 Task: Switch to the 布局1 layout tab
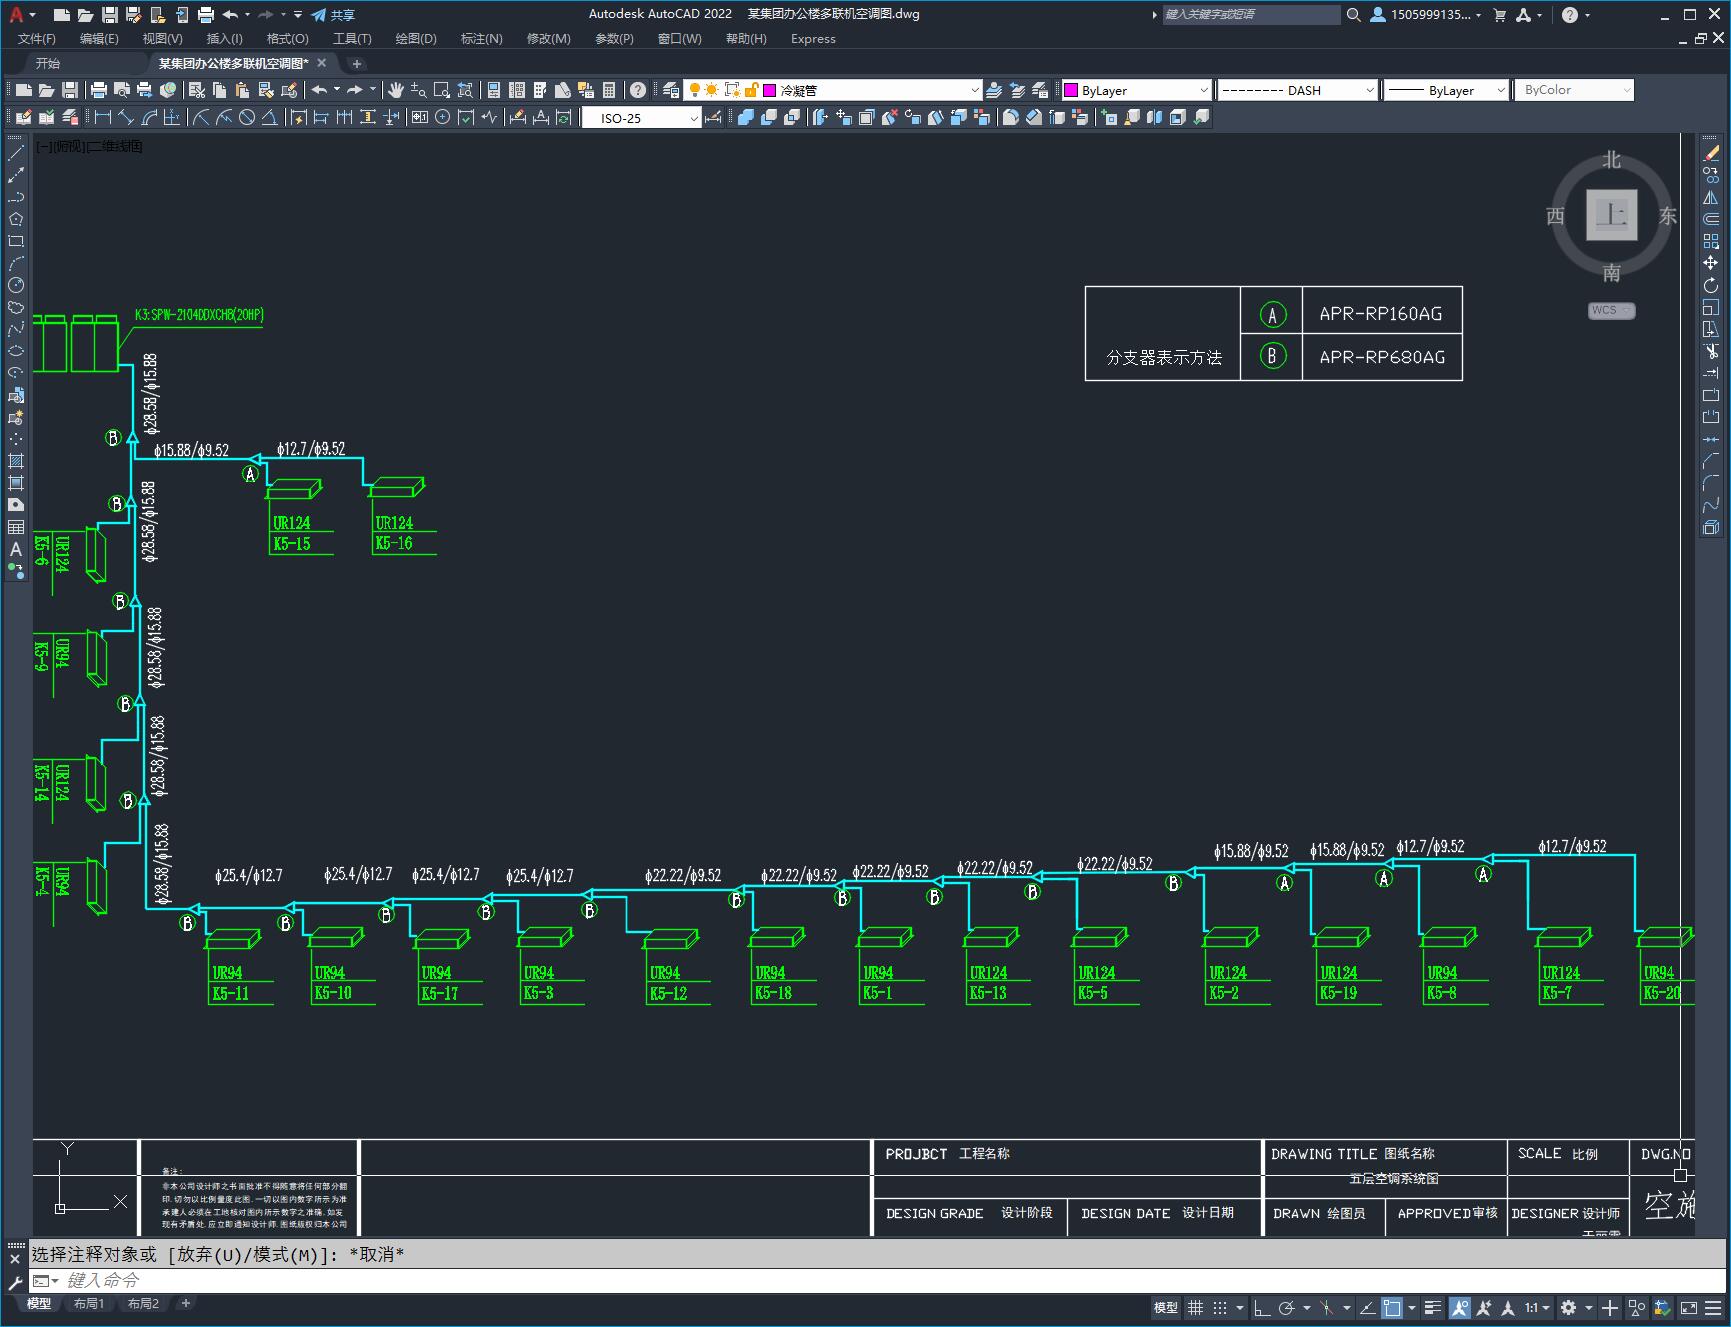tap(88, 1303)
